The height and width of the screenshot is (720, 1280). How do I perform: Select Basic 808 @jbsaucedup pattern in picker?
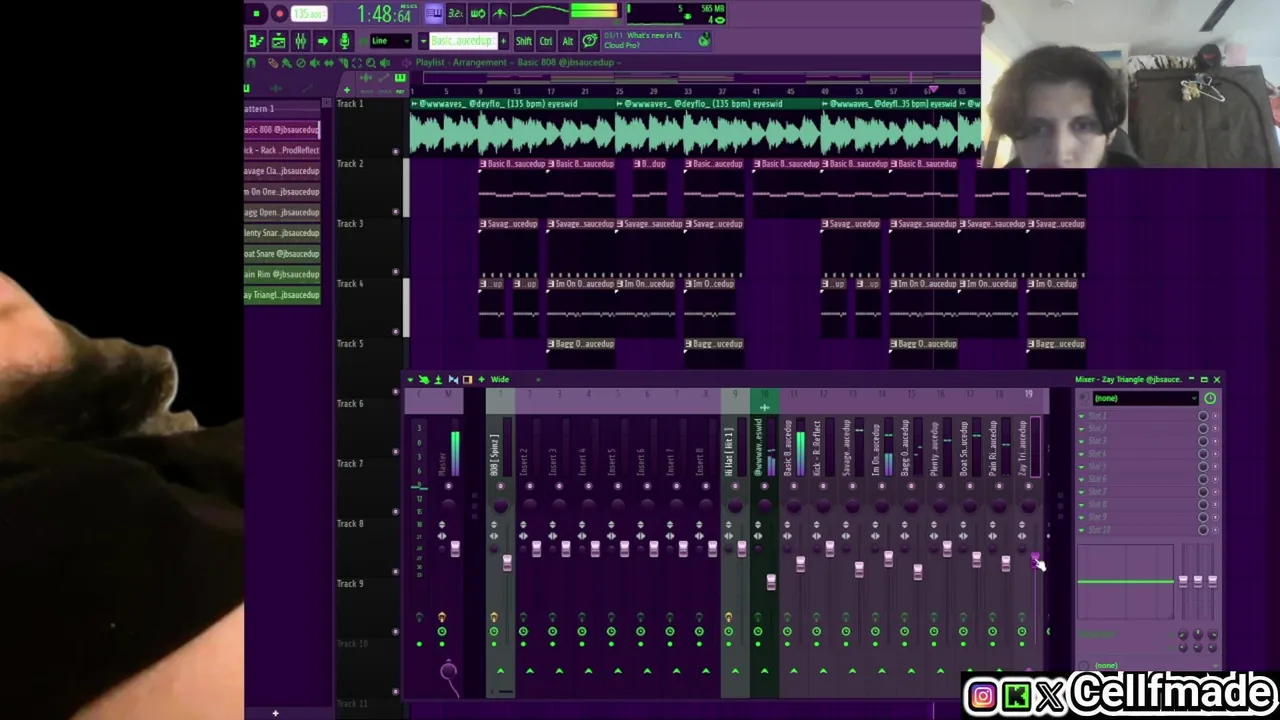pos(282,130)
